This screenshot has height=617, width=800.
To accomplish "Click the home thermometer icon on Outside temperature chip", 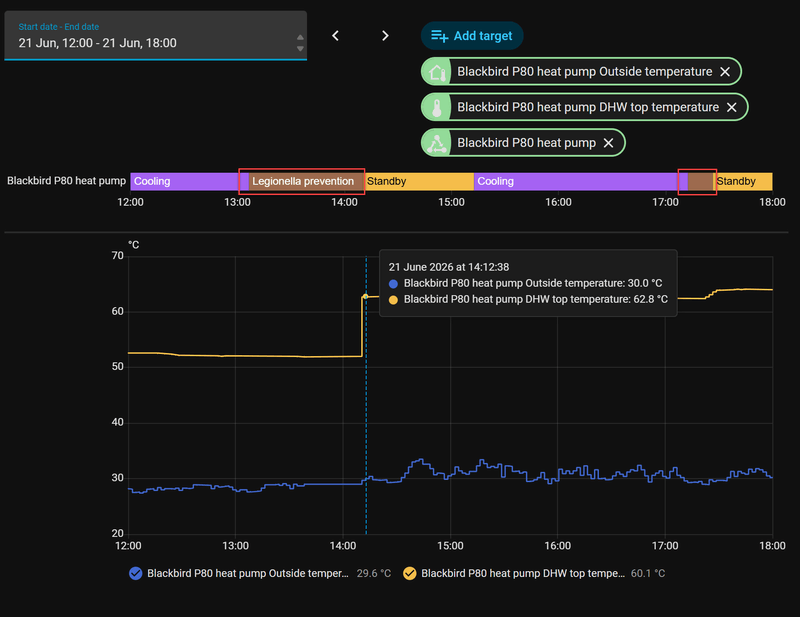I will [x=437, y=72].
